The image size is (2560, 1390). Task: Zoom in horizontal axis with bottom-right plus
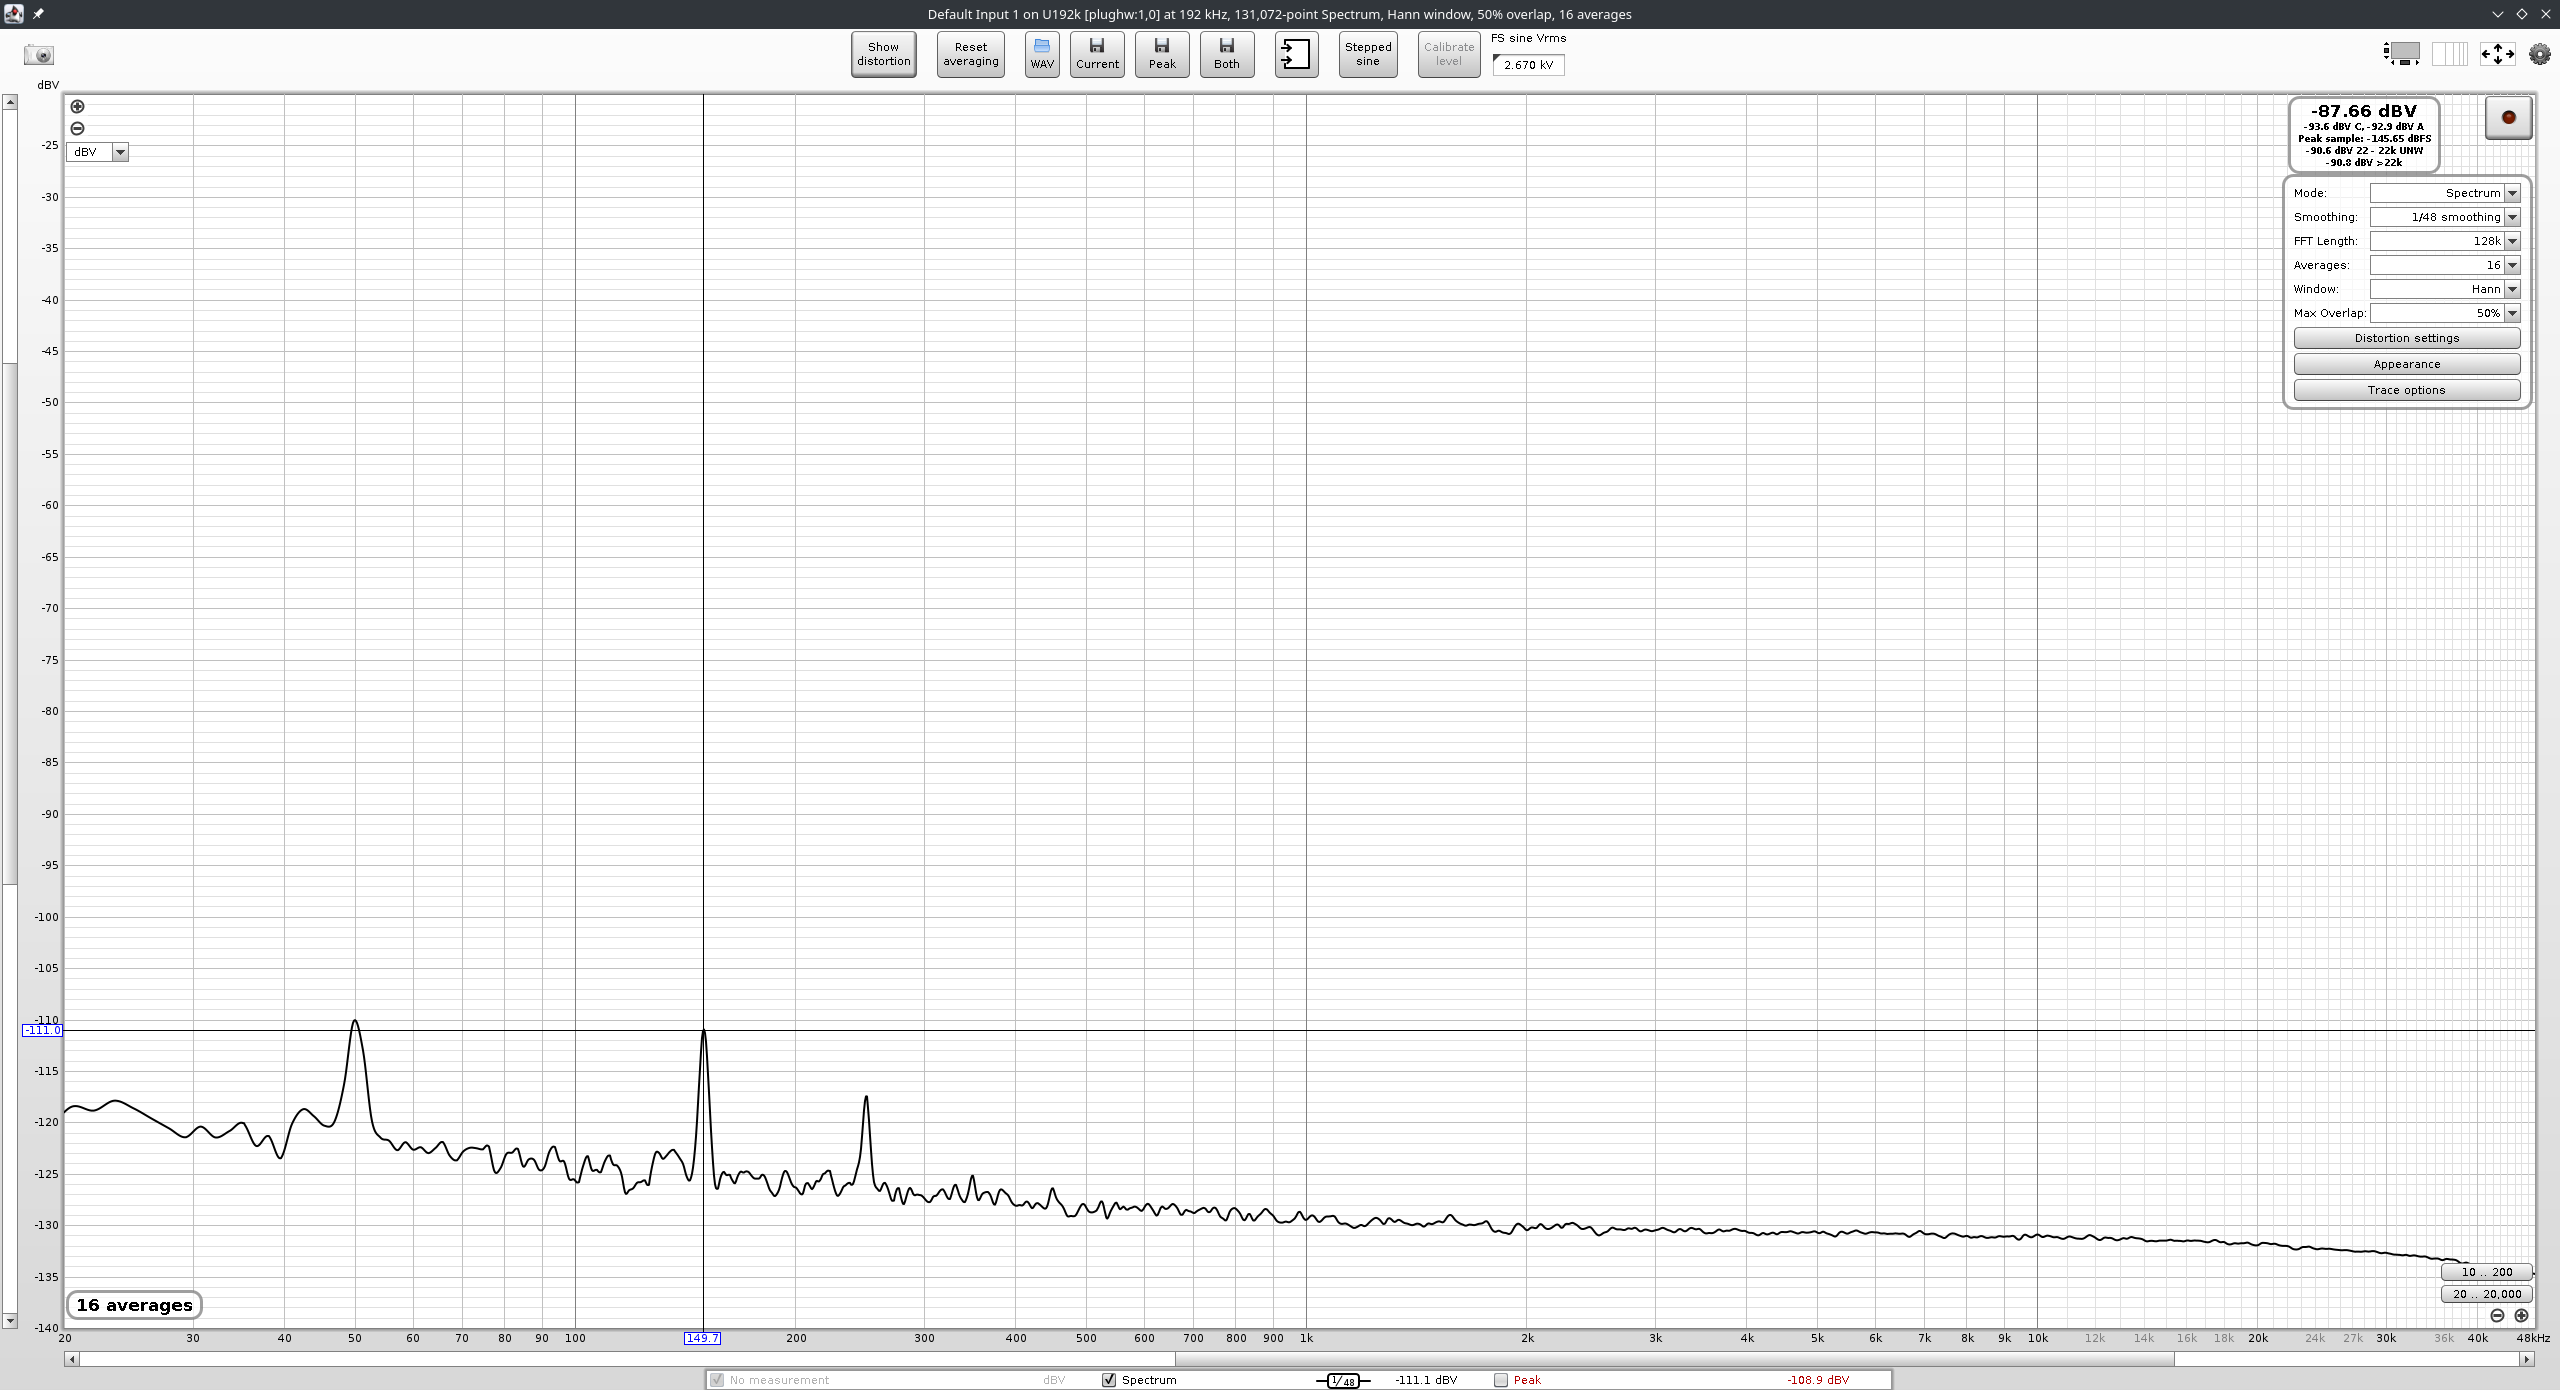tap(2521, 1315)
